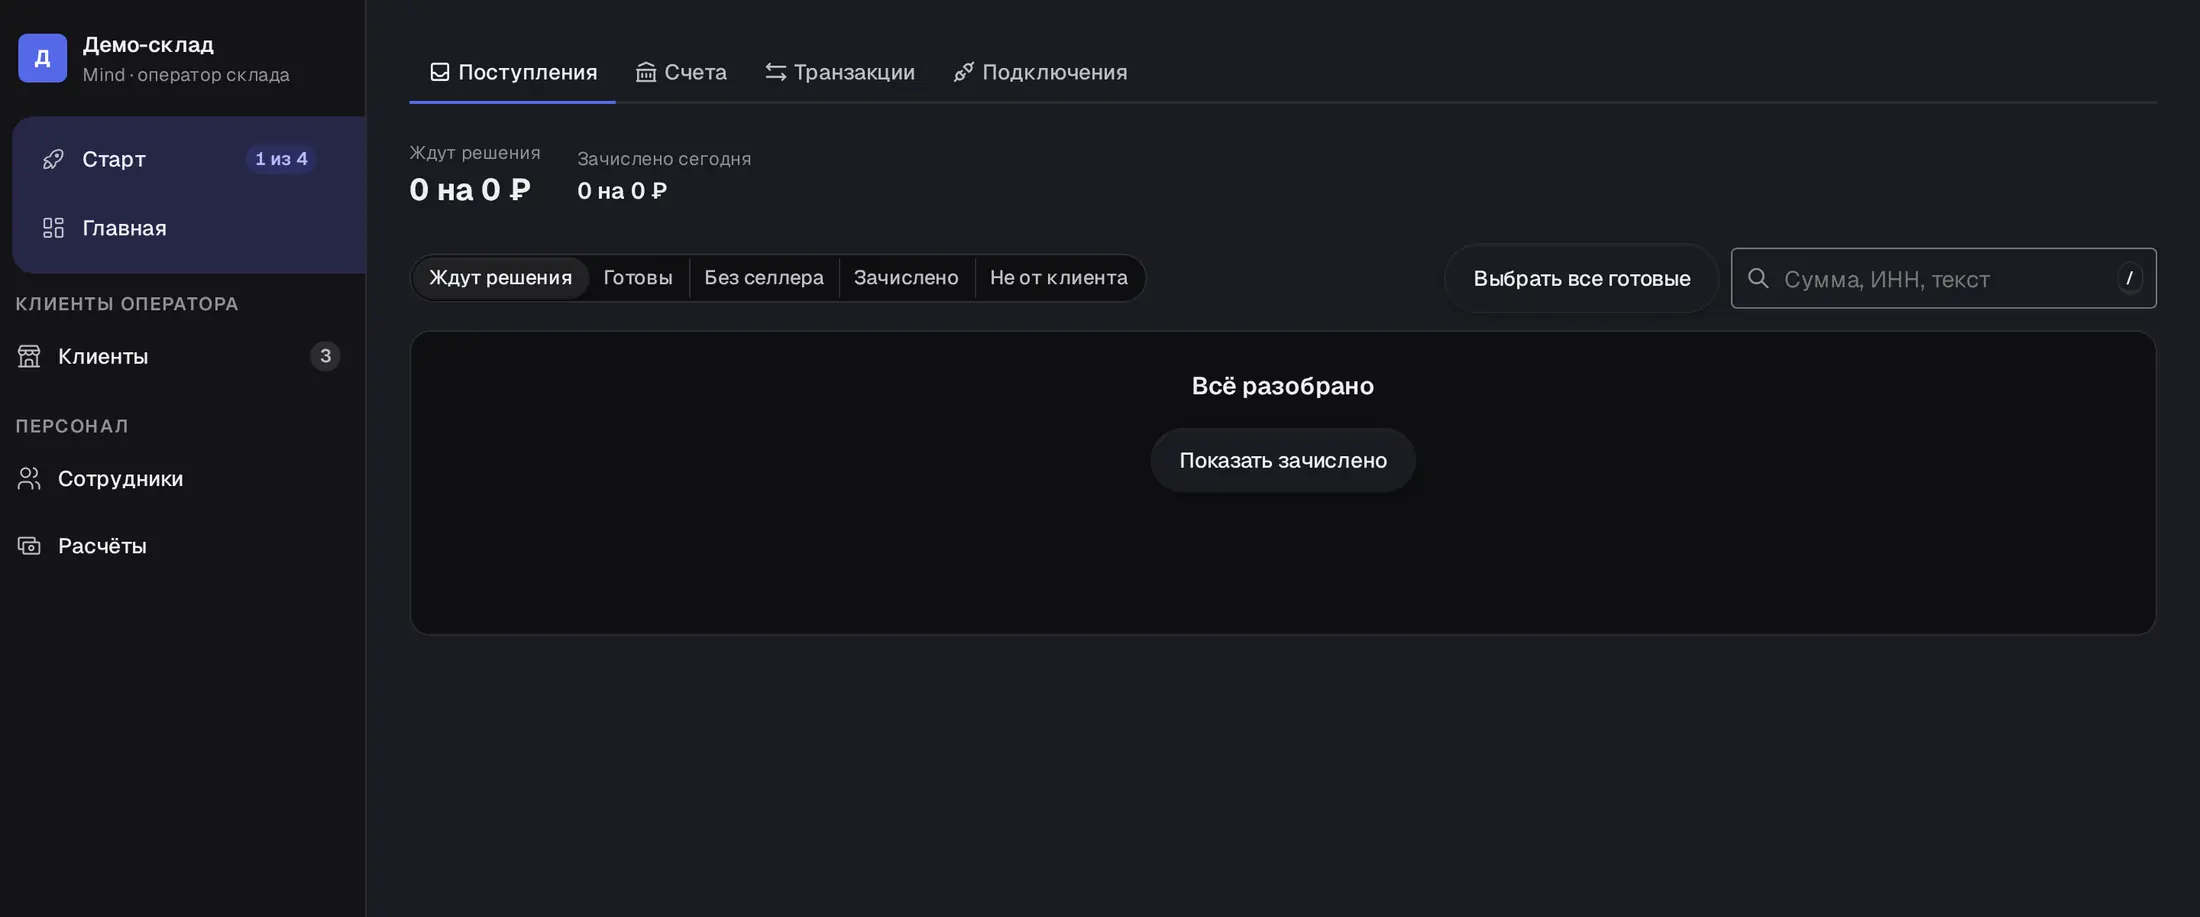This screenshot has height=917, width=2200.
Task: Click the Демо-склад avatar icon
Action: point(42,58)
